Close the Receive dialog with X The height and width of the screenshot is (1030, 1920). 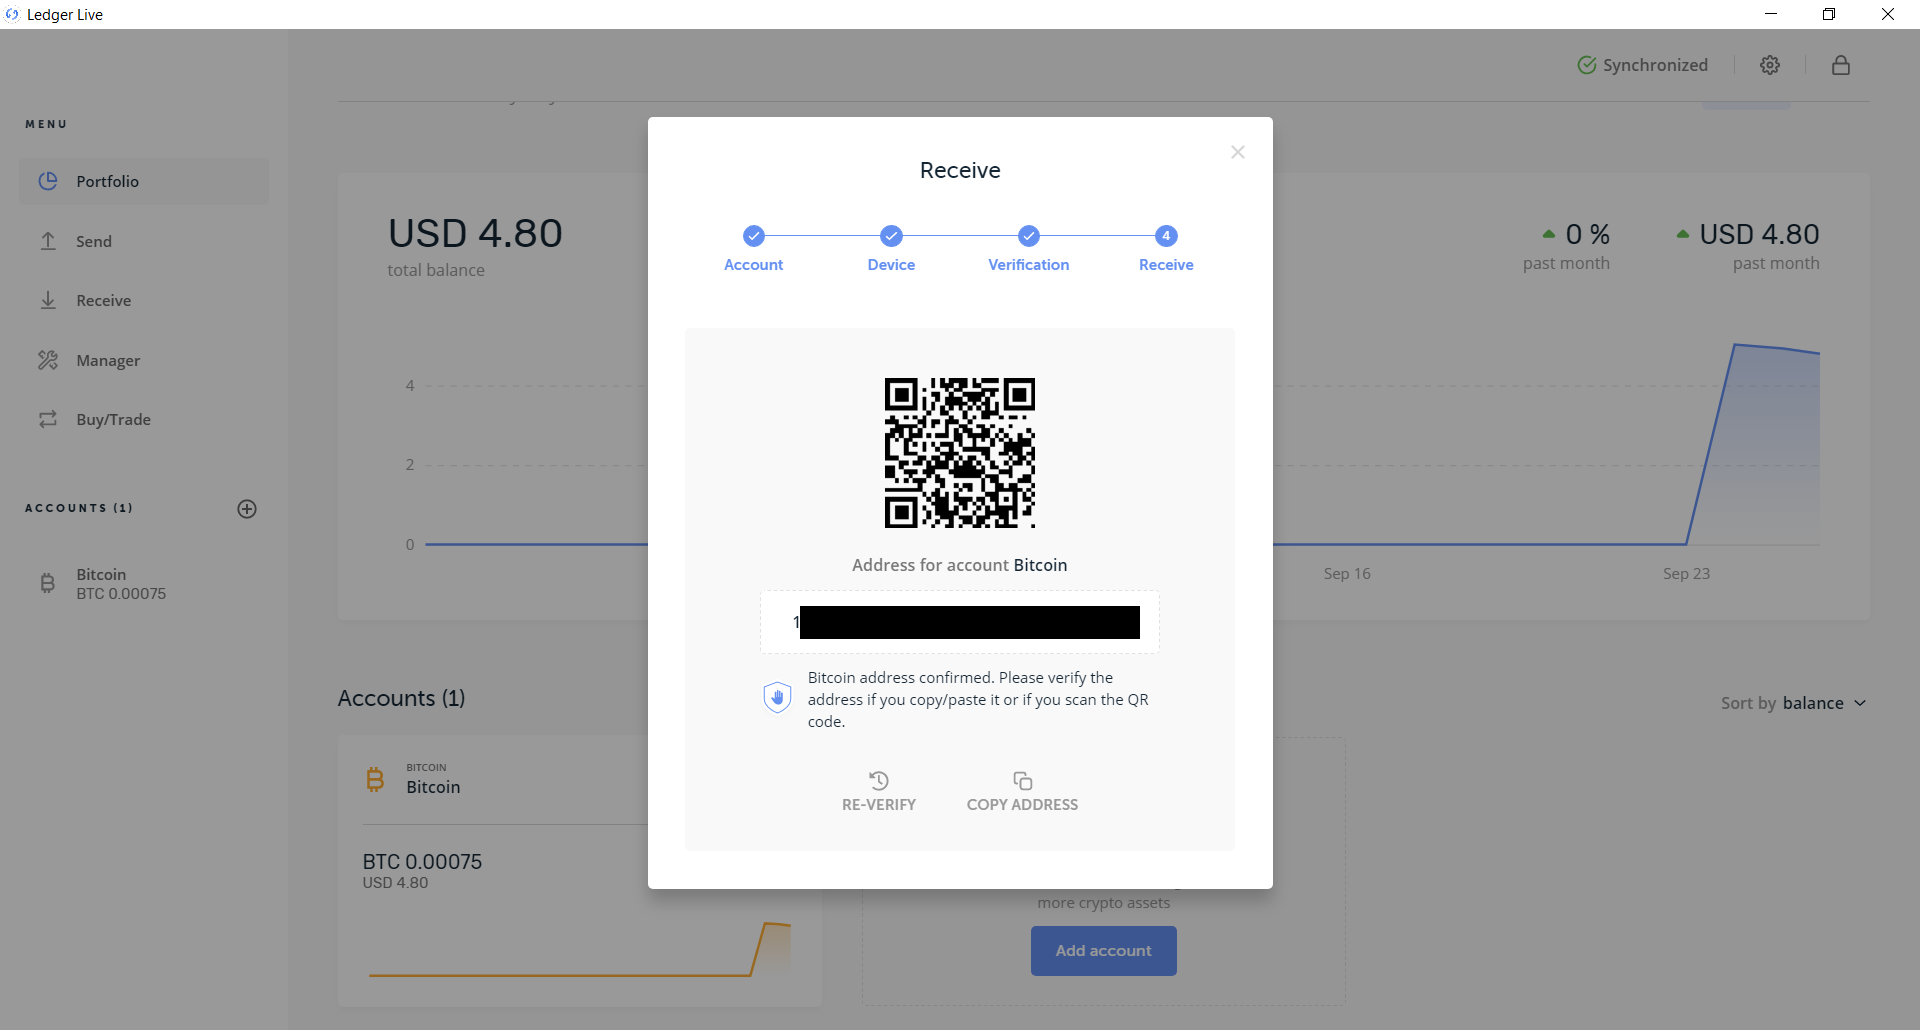point(1238,152)
